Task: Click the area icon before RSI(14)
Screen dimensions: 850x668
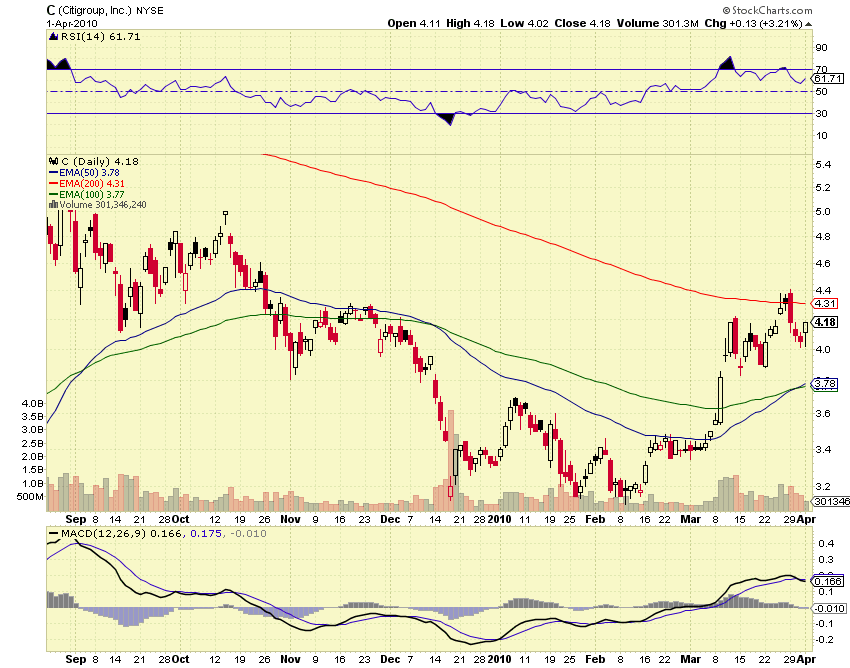Action: (x=53, y=36)
